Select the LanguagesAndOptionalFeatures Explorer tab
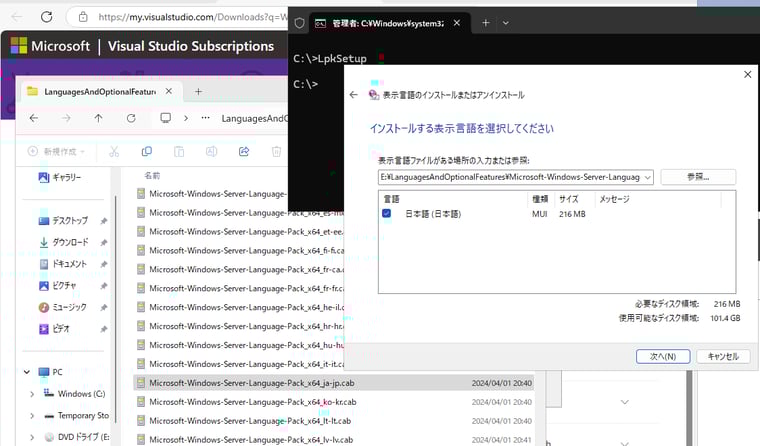The image size is (760, 446). 99,92
